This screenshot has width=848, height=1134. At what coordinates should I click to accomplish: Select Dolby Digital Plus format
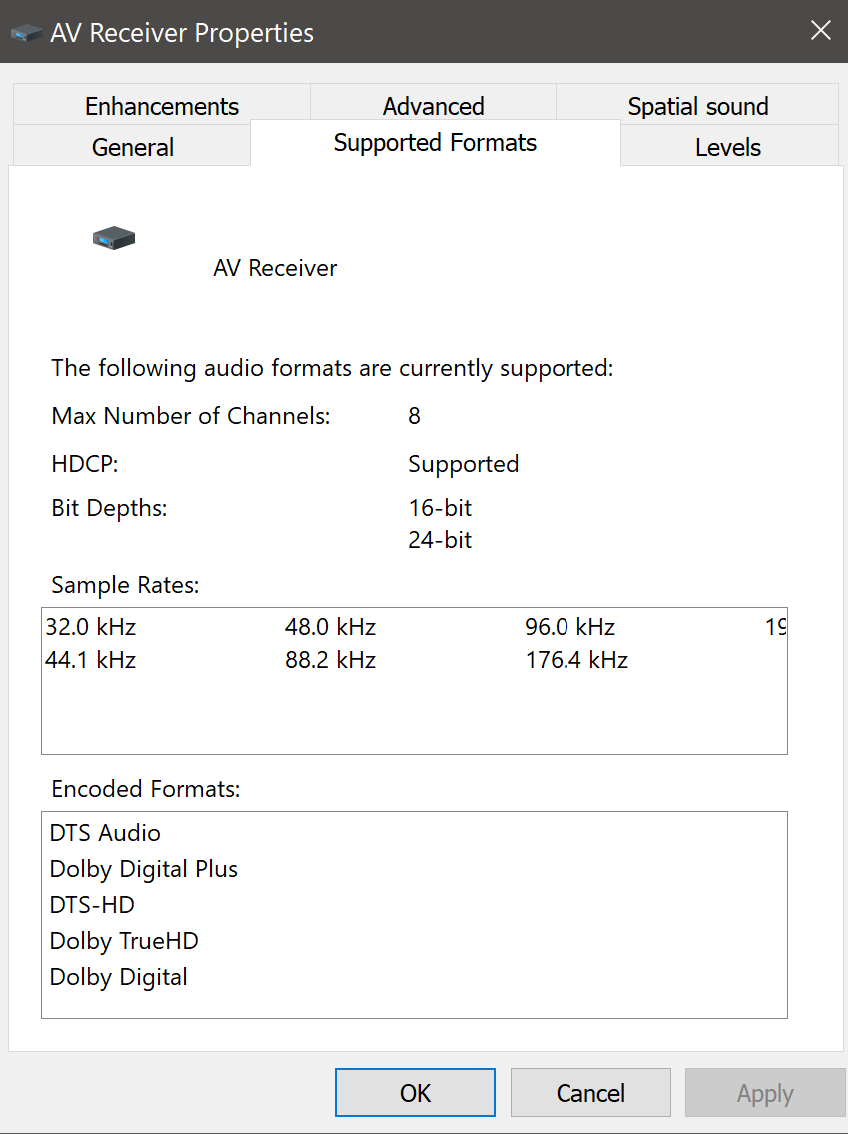(144, 869)
